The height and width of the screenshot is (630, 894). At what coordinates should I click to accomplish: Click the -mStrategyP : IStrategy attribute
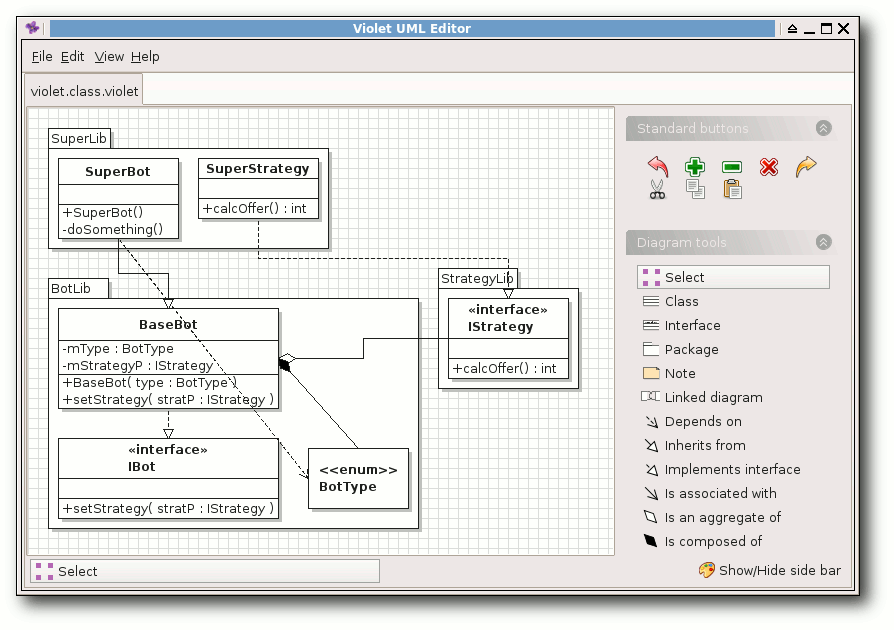point(137,365)
